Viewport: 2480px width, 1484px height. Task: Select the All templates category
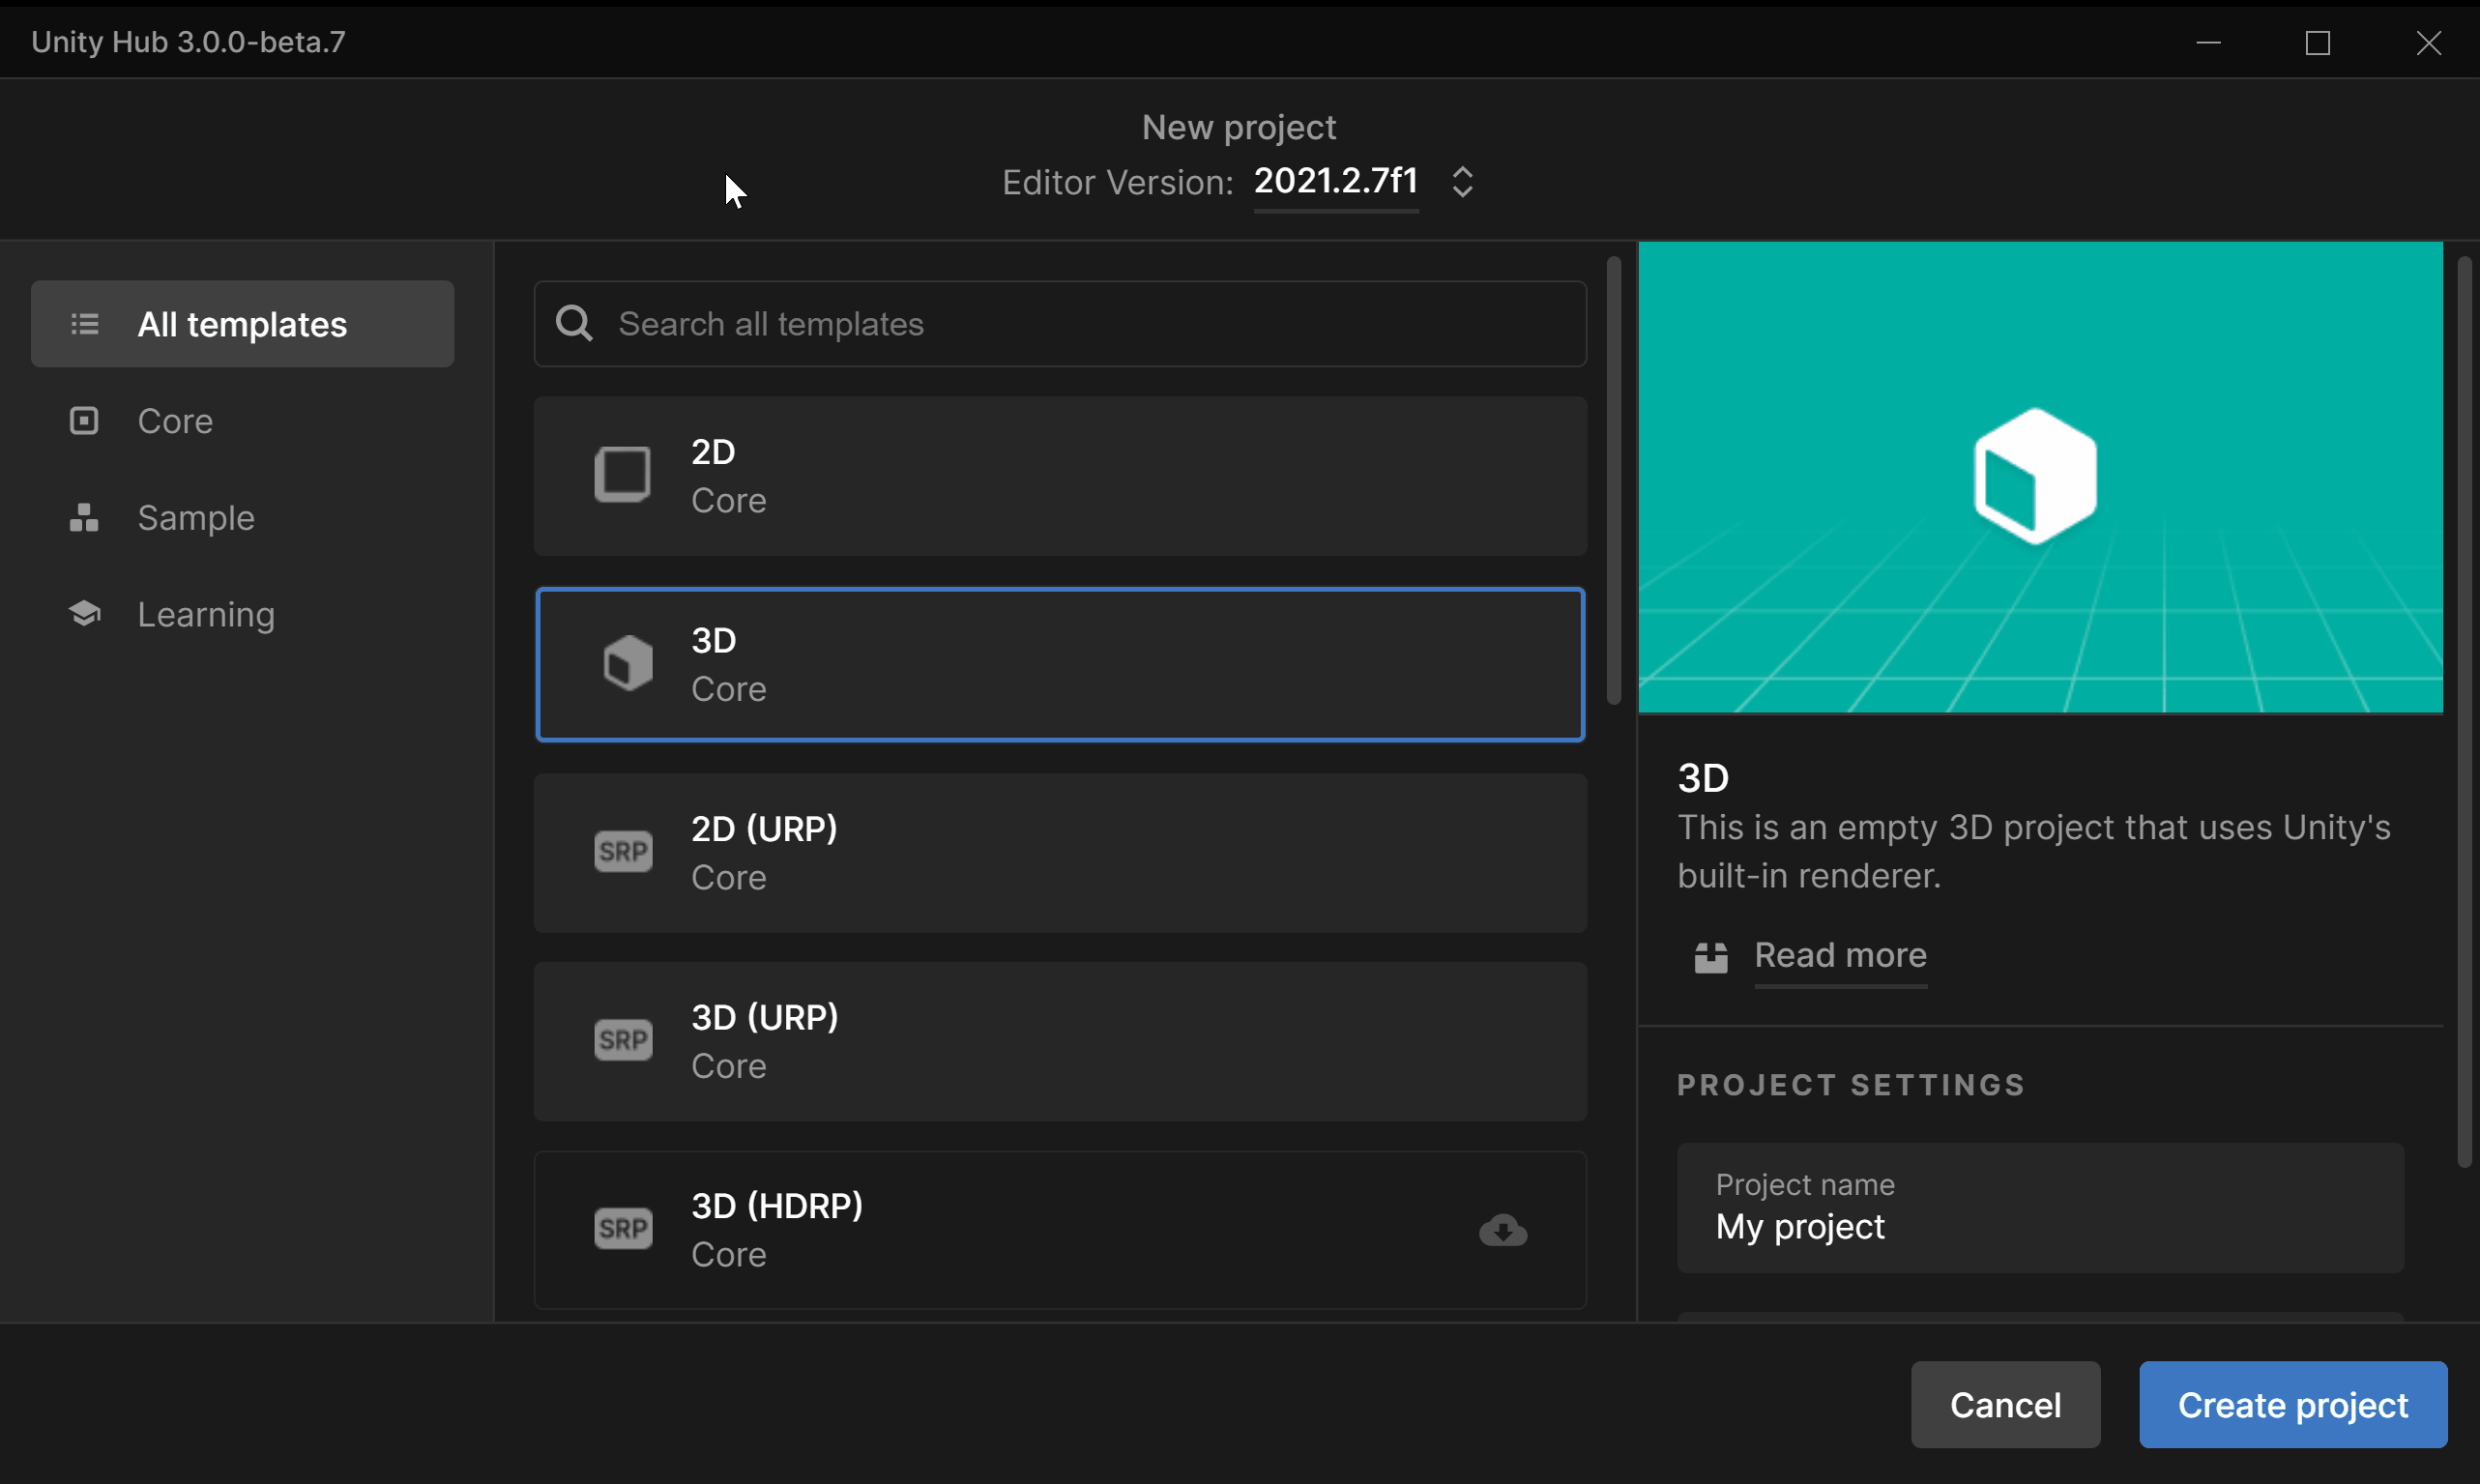tap(242, 324)
